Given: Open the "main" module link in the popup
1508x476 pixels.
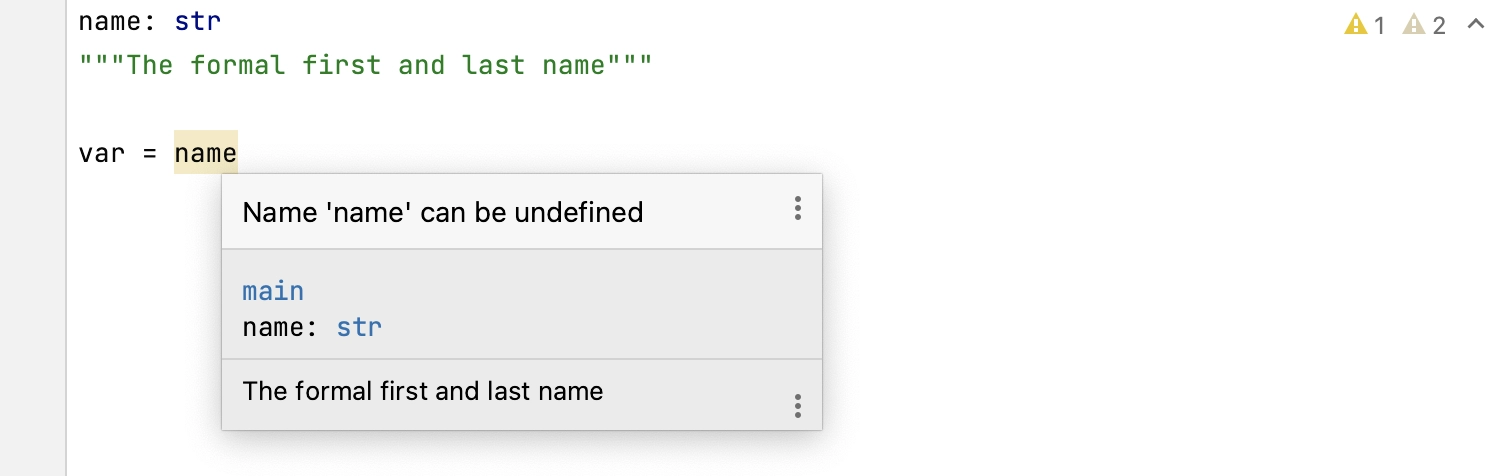Looking at the screenshot, I should (x=273, y=291).
